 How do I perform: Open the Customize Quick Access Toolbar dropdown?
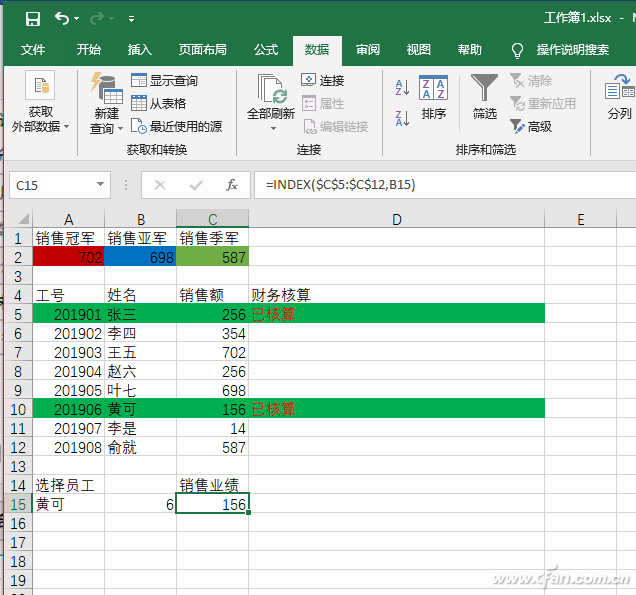(131, 19)
